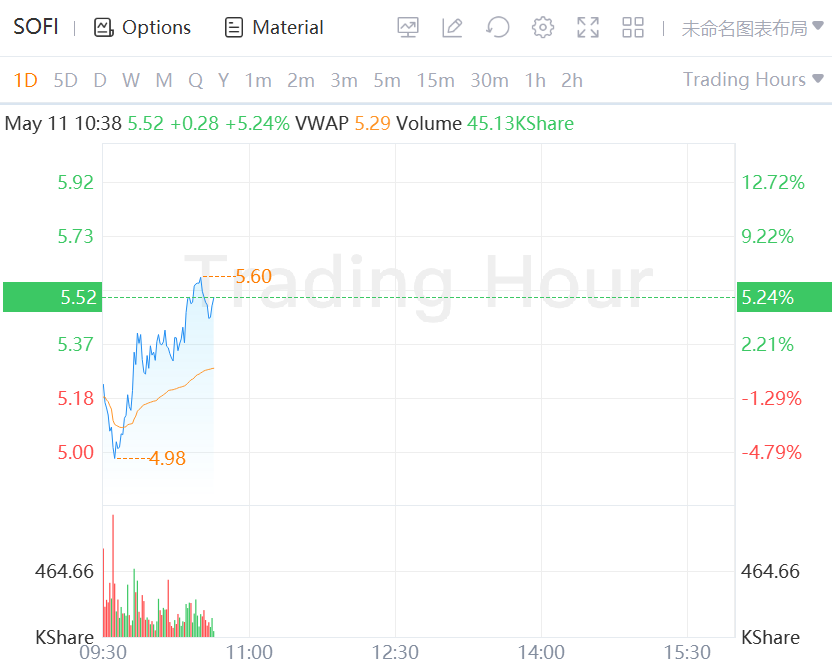Switch to 15m interval
Viewport: 832px width, 665px height.
[435, 80]
